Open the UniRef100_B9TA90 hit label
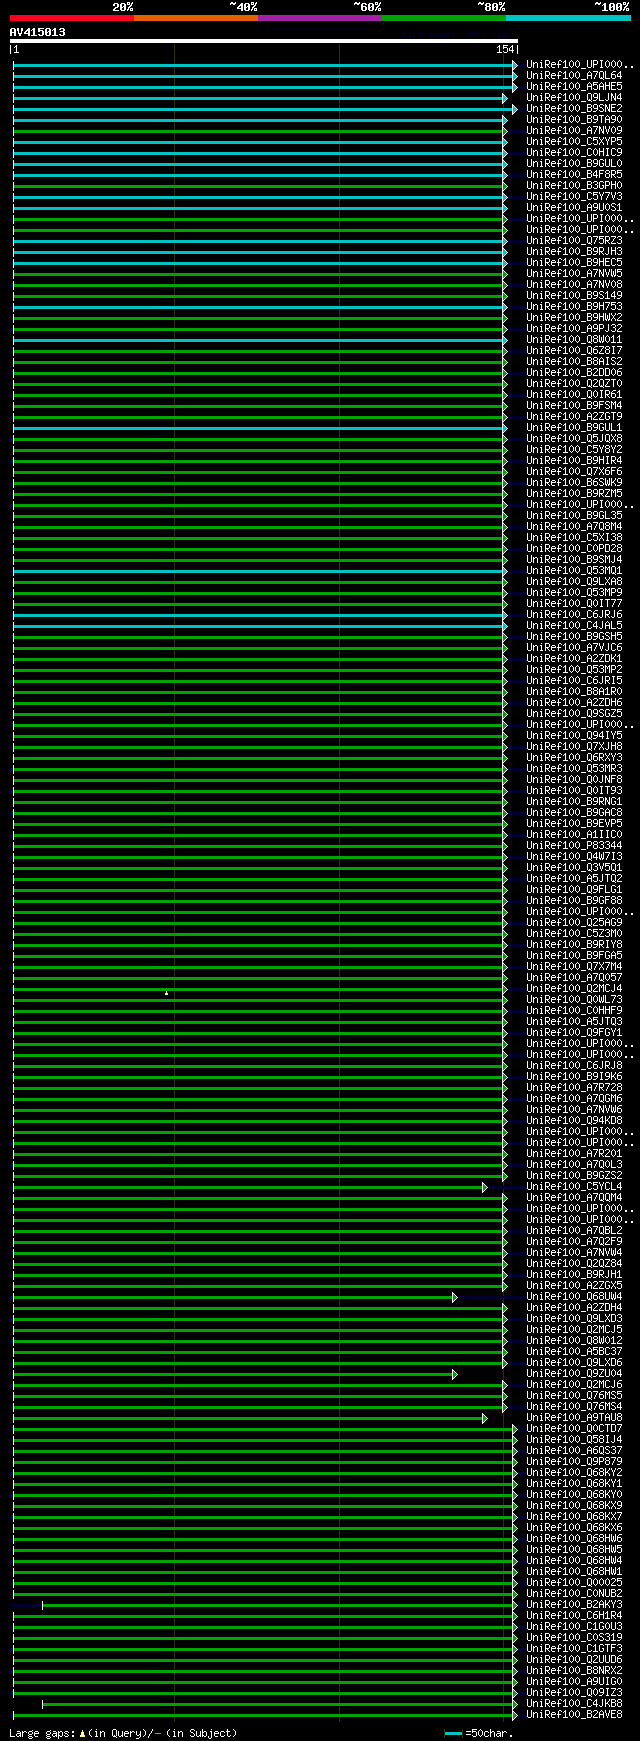Screen dimensions: 640x1741 [x=574, y=120]
